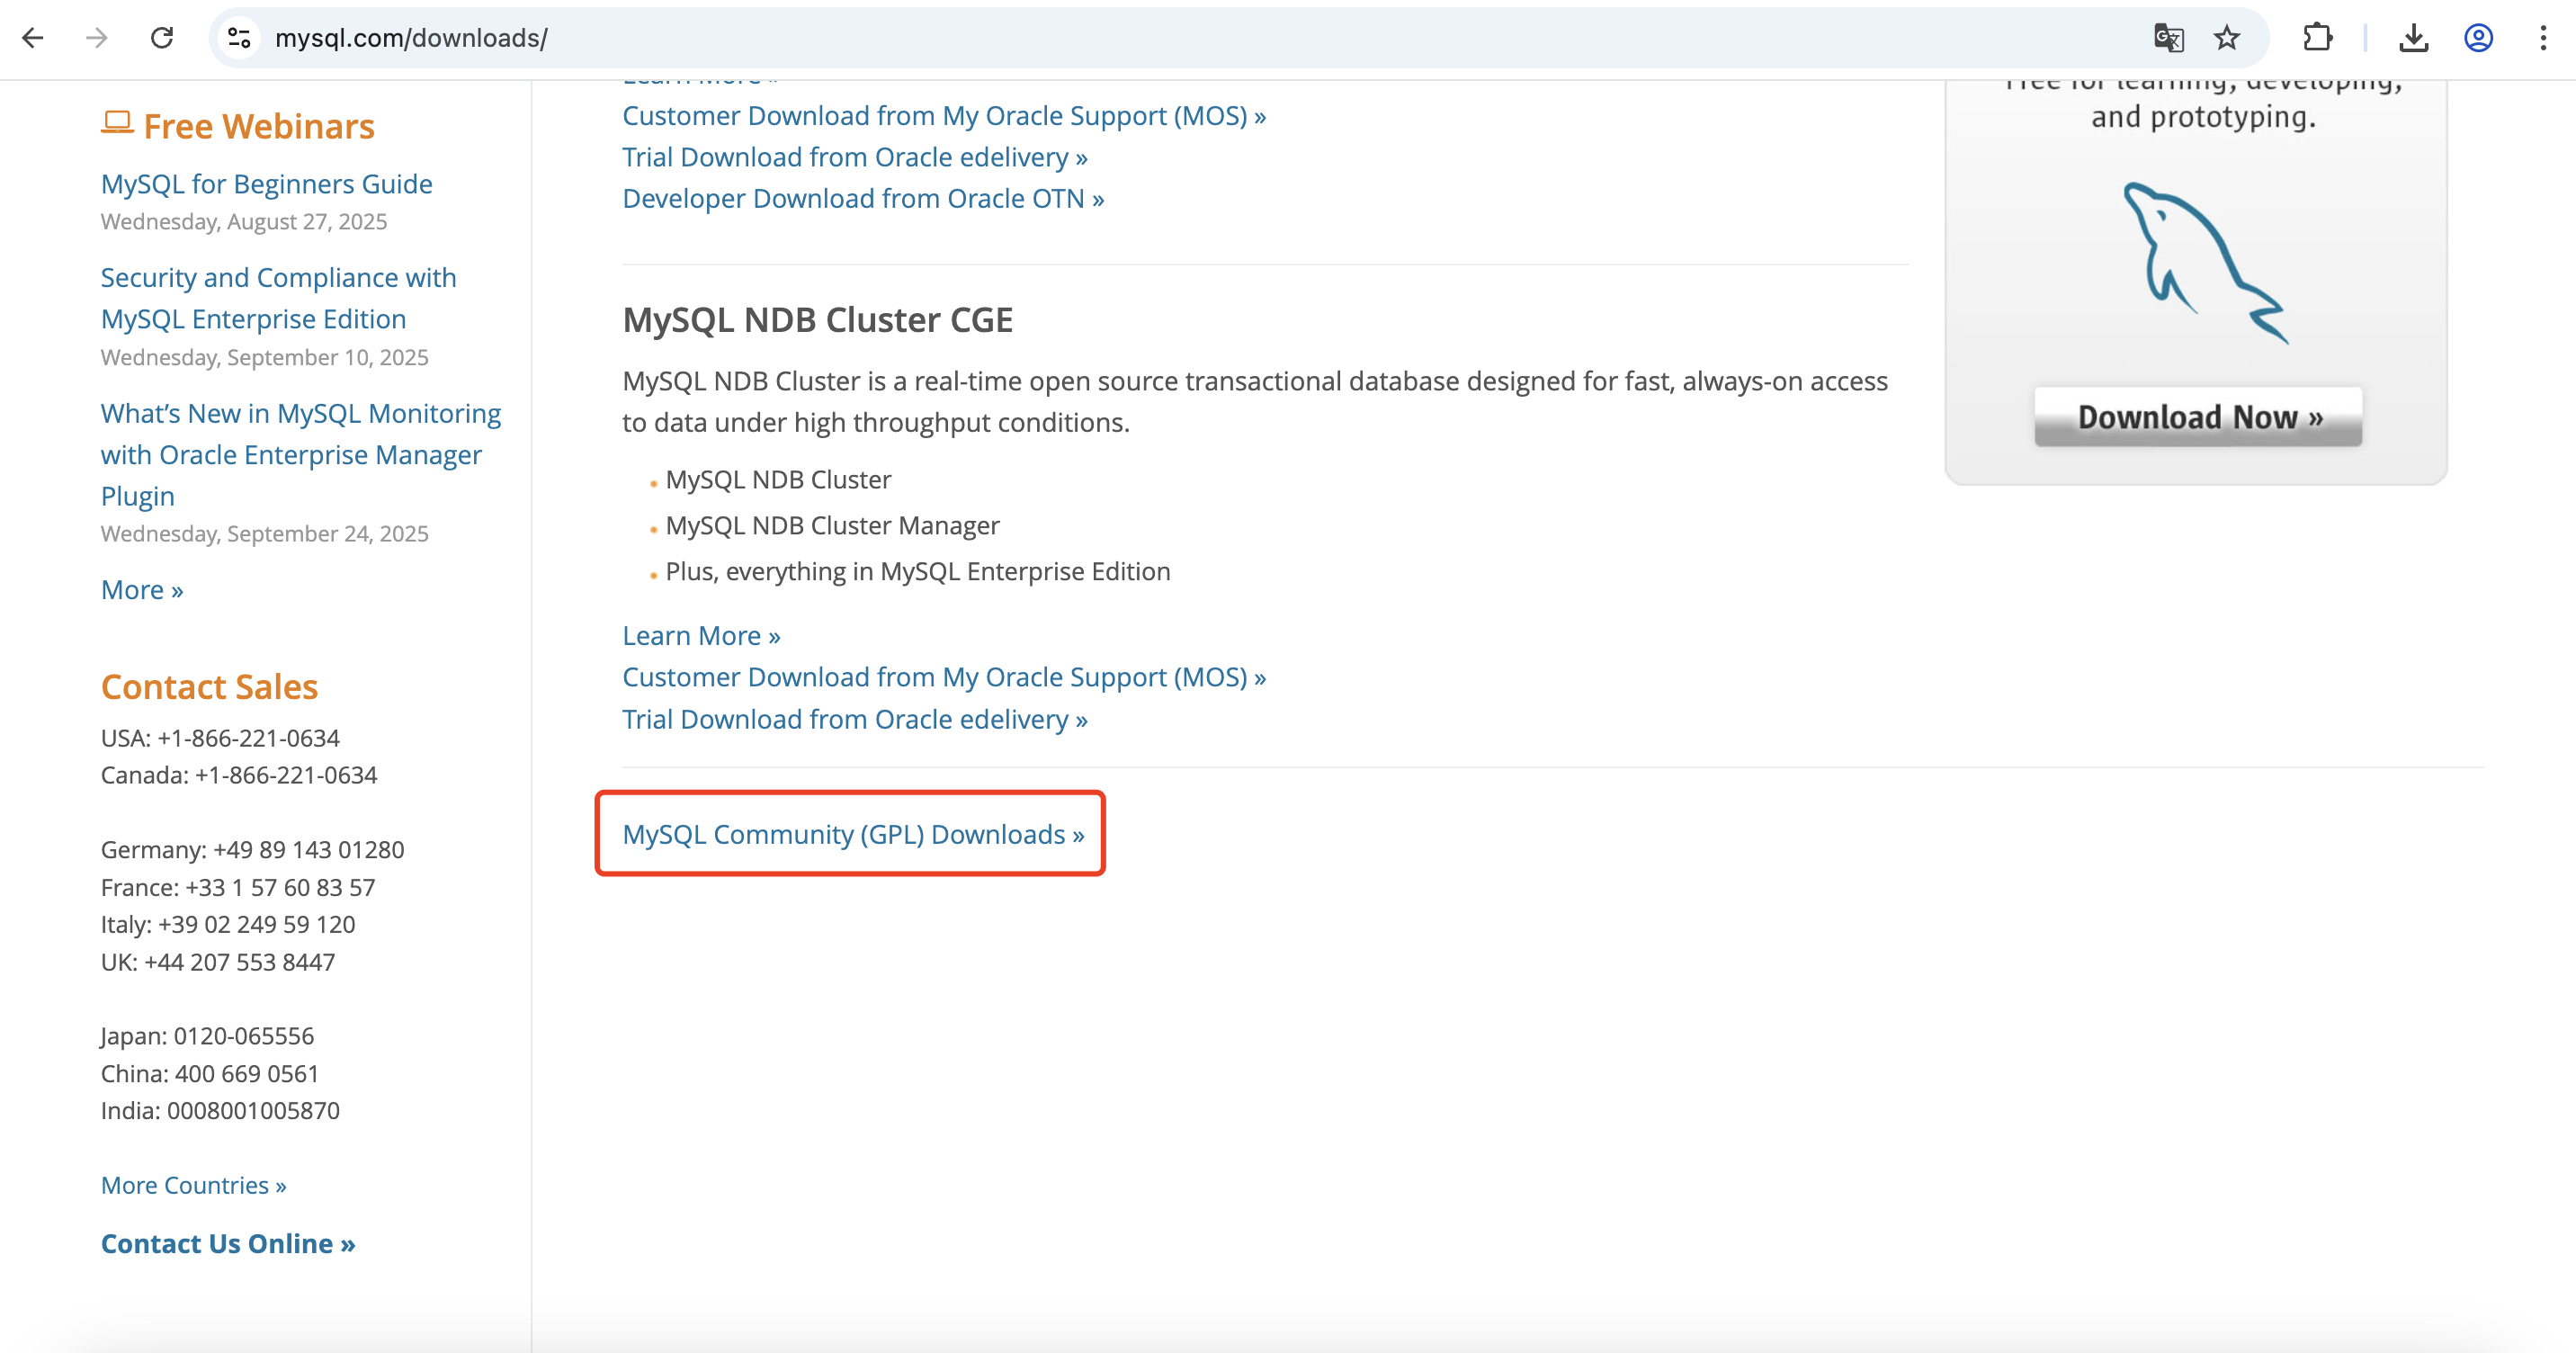Click Learn More » under NDB Cluster CGE

pyautogui.click(x=701, y=635)
